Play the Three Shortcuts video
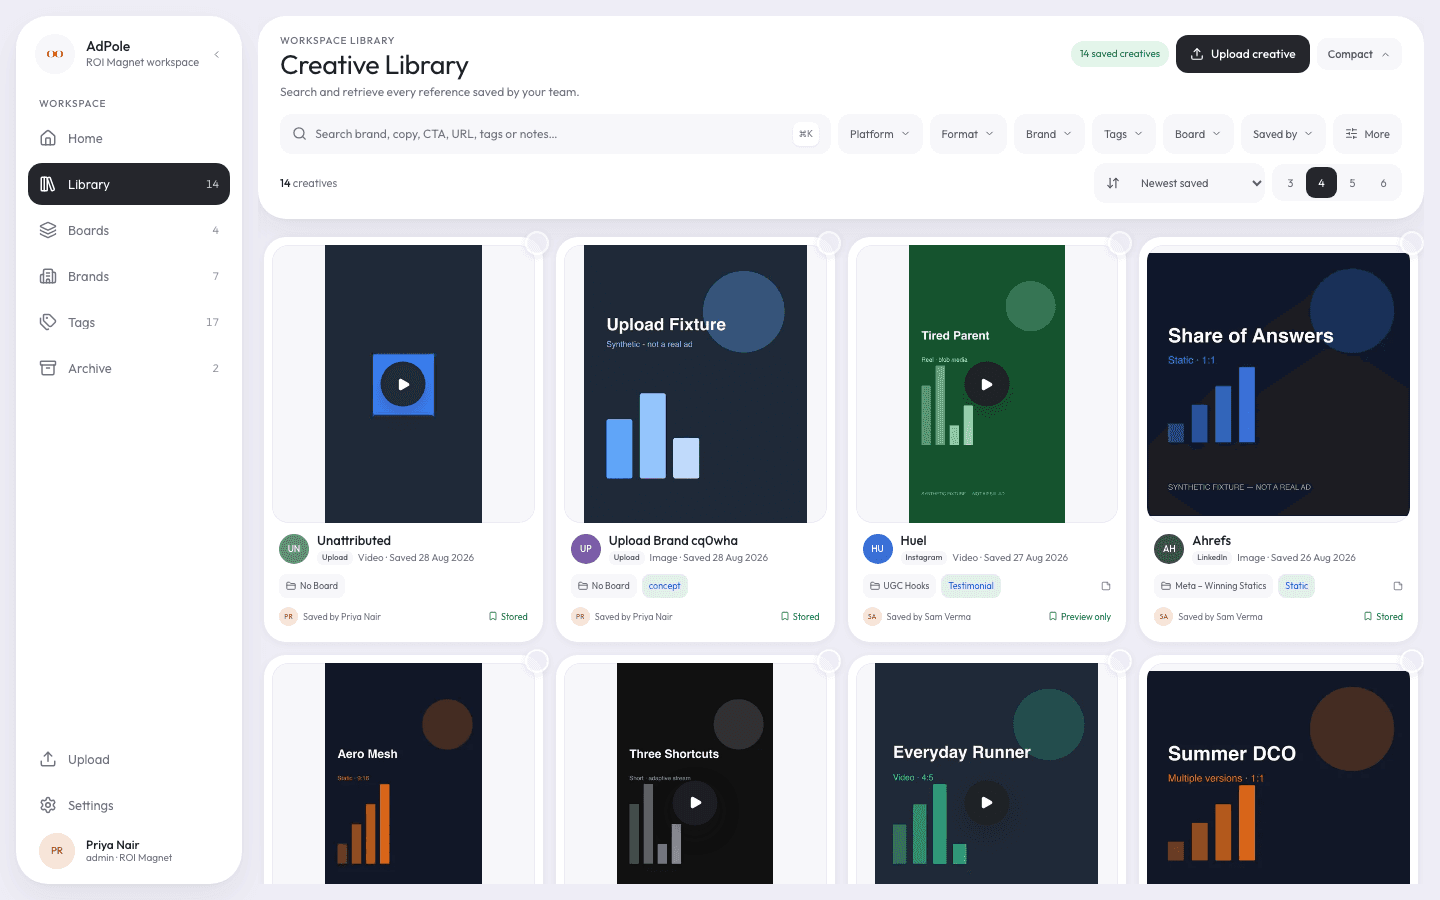 pos(695,802)
